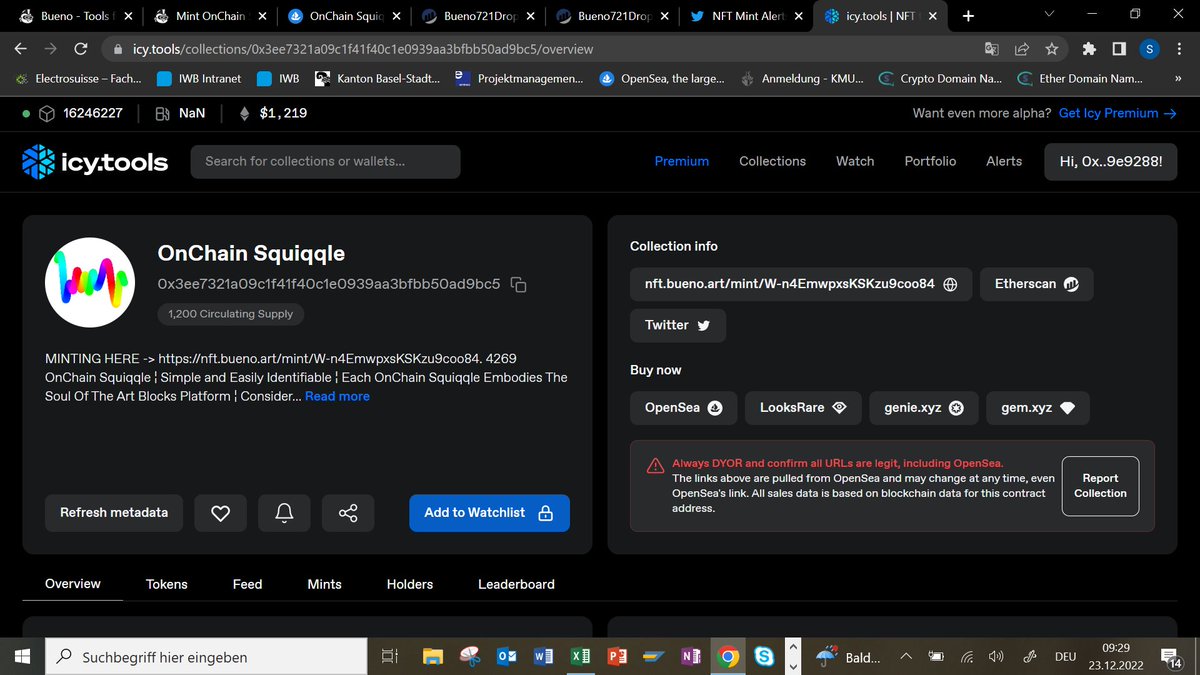Click the Add to Watchlist button
The width and height of the screenshot is (1200, 675).
click(489, 513)
